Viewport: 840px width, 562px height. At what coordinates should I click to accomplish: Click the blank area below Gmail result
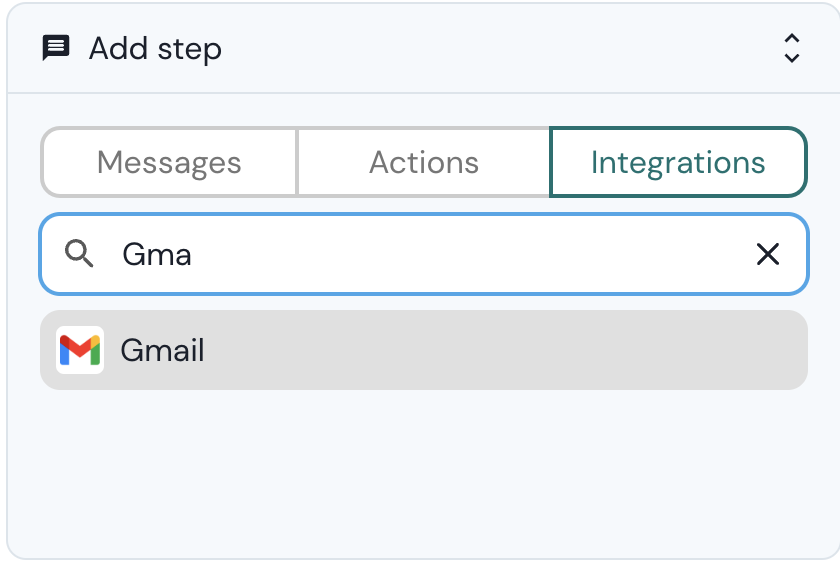[423, 470]
